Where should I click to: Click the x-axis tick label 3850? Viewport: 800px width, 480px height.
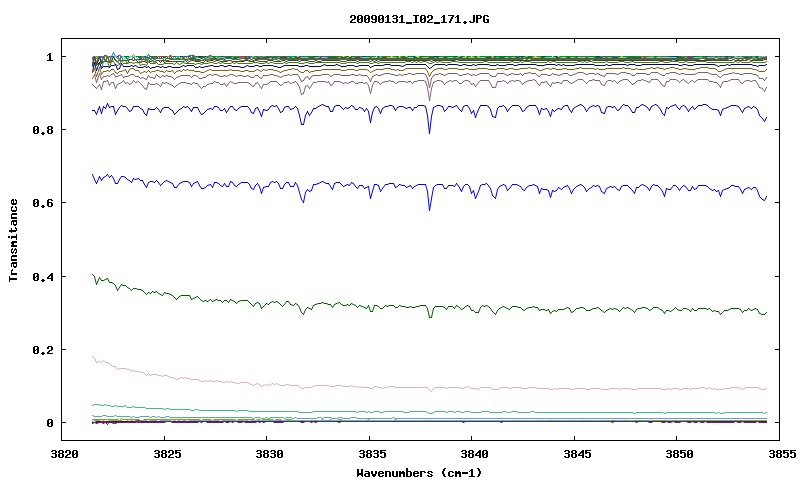point(679,454)
